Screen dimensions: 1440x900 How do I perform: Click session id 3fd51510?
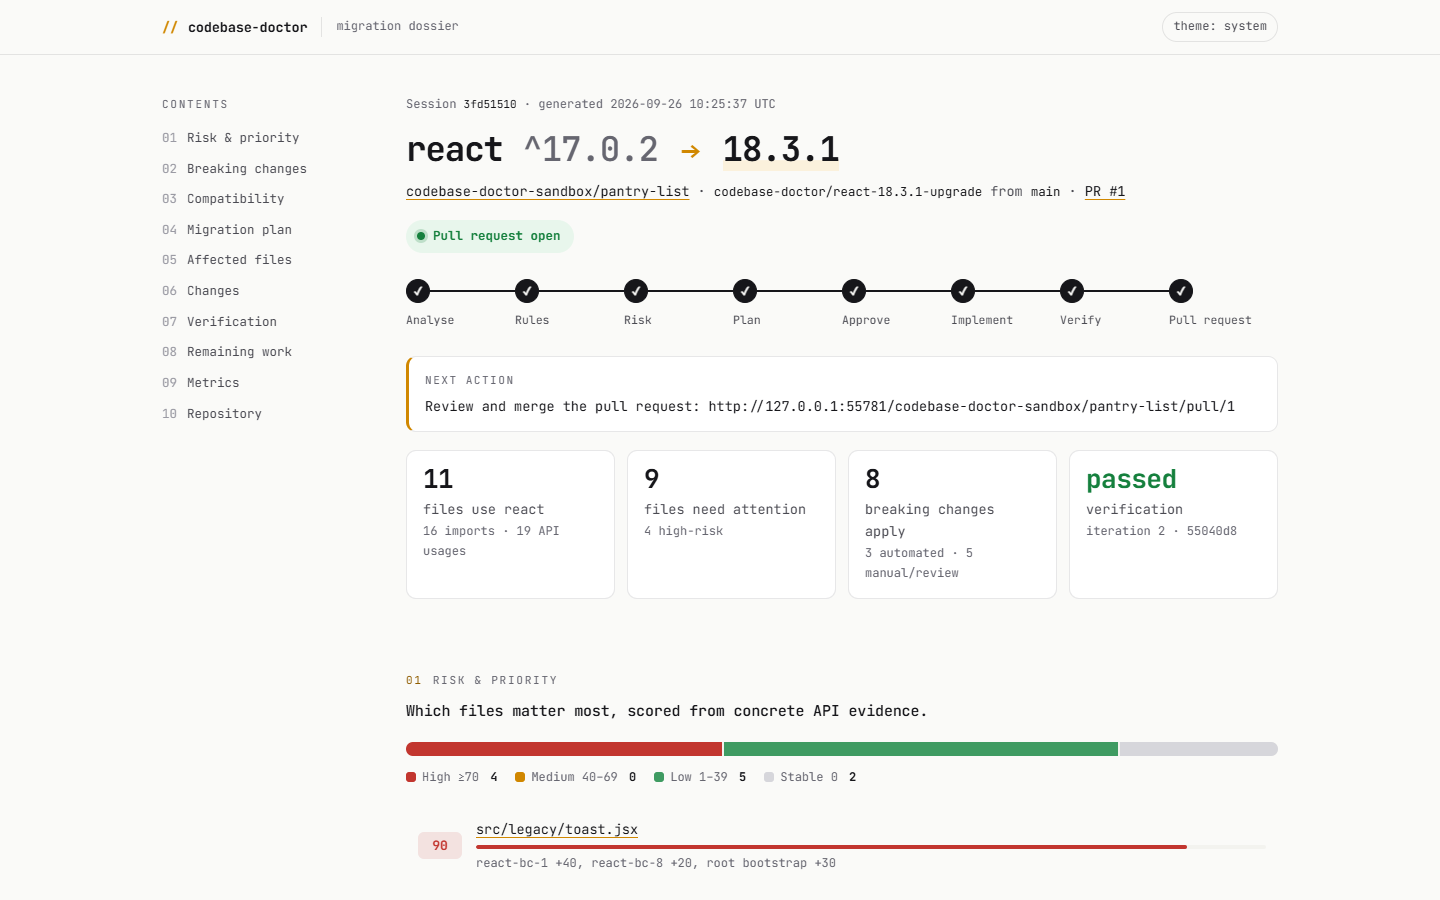[x=490, y=104]
